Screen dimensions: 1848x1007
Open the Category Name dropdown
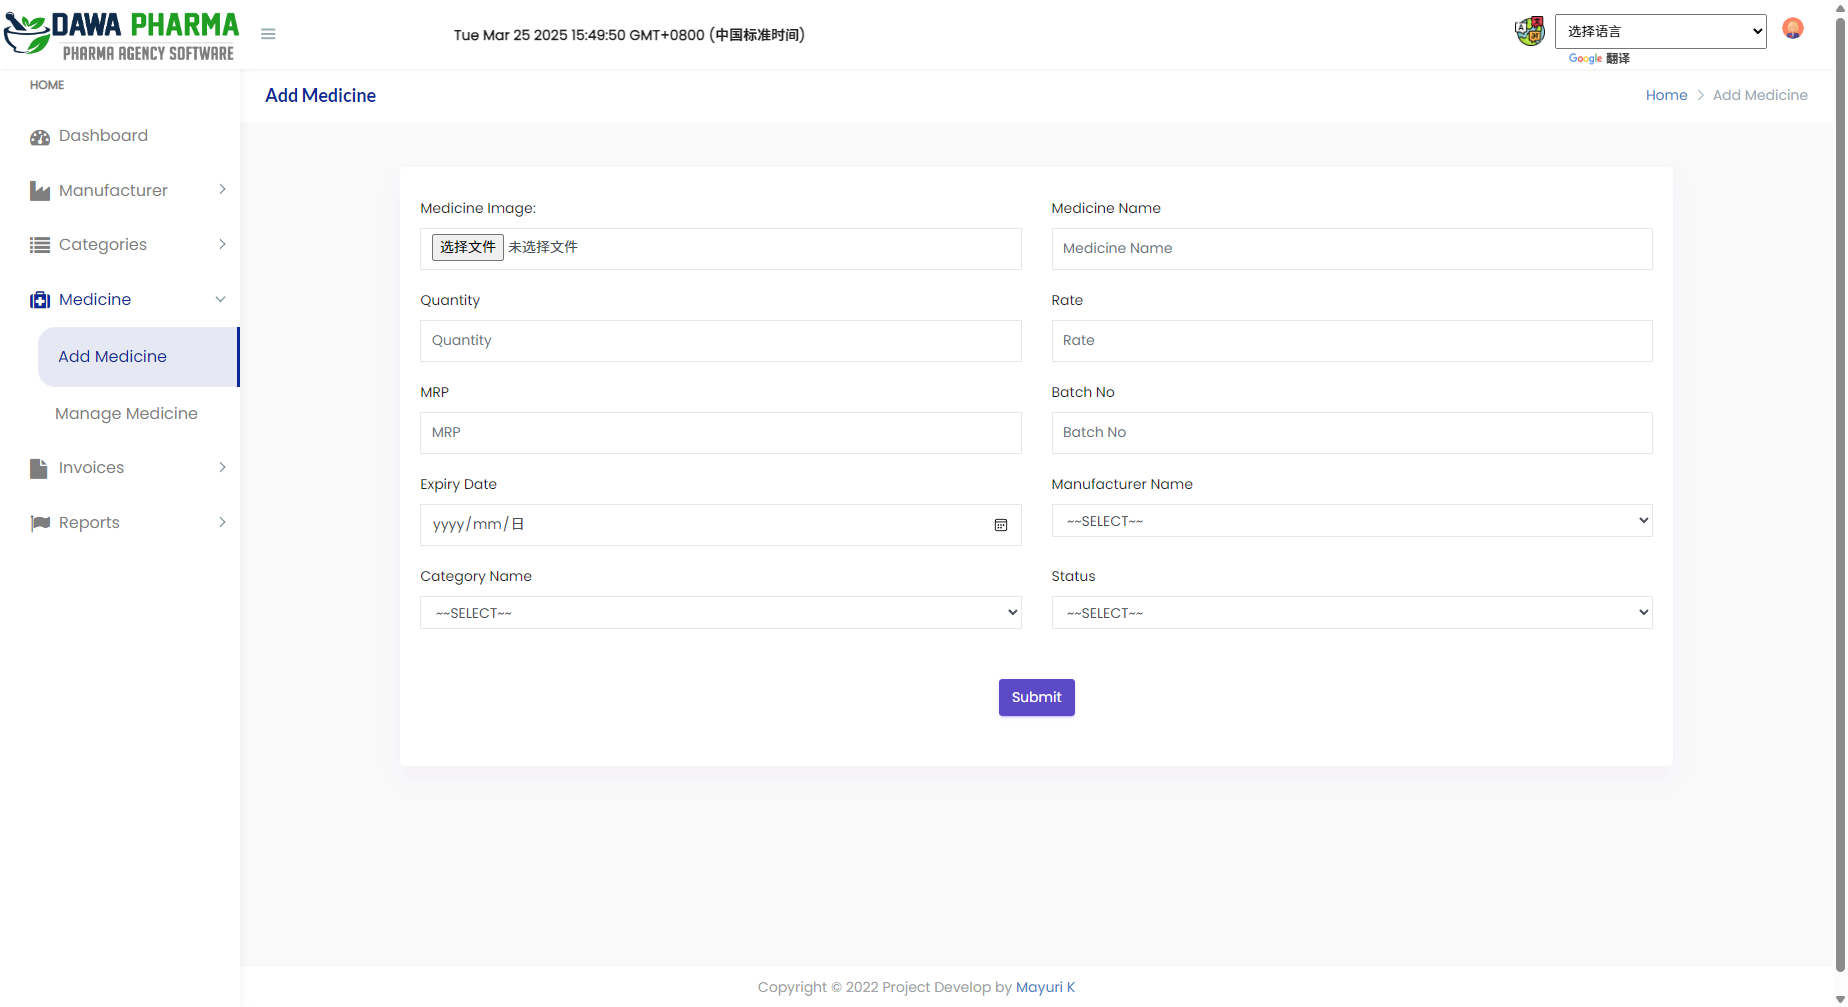pyautogui.click(x=720, y=613)
